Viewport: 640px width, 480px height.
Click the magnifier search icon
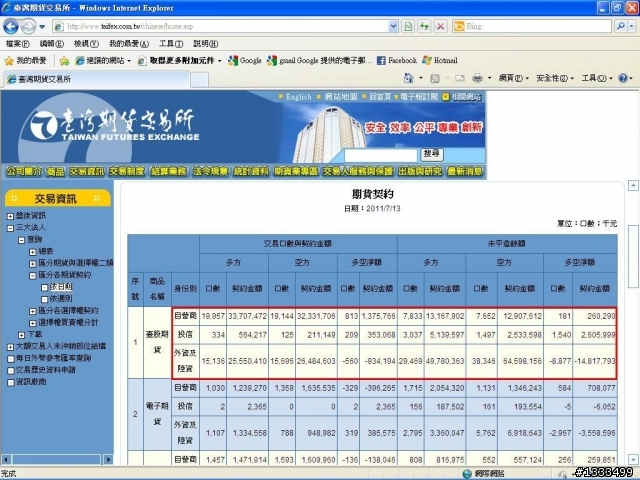tap(621, 26)
